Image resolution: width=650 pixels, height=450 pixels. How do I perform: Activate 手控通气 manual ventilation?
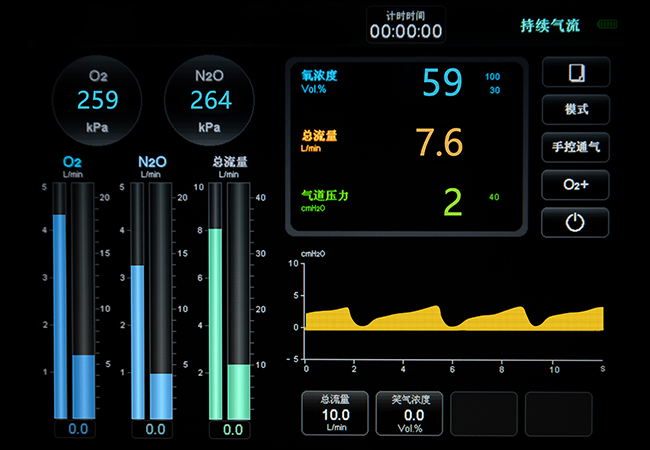tap(575, 147)
